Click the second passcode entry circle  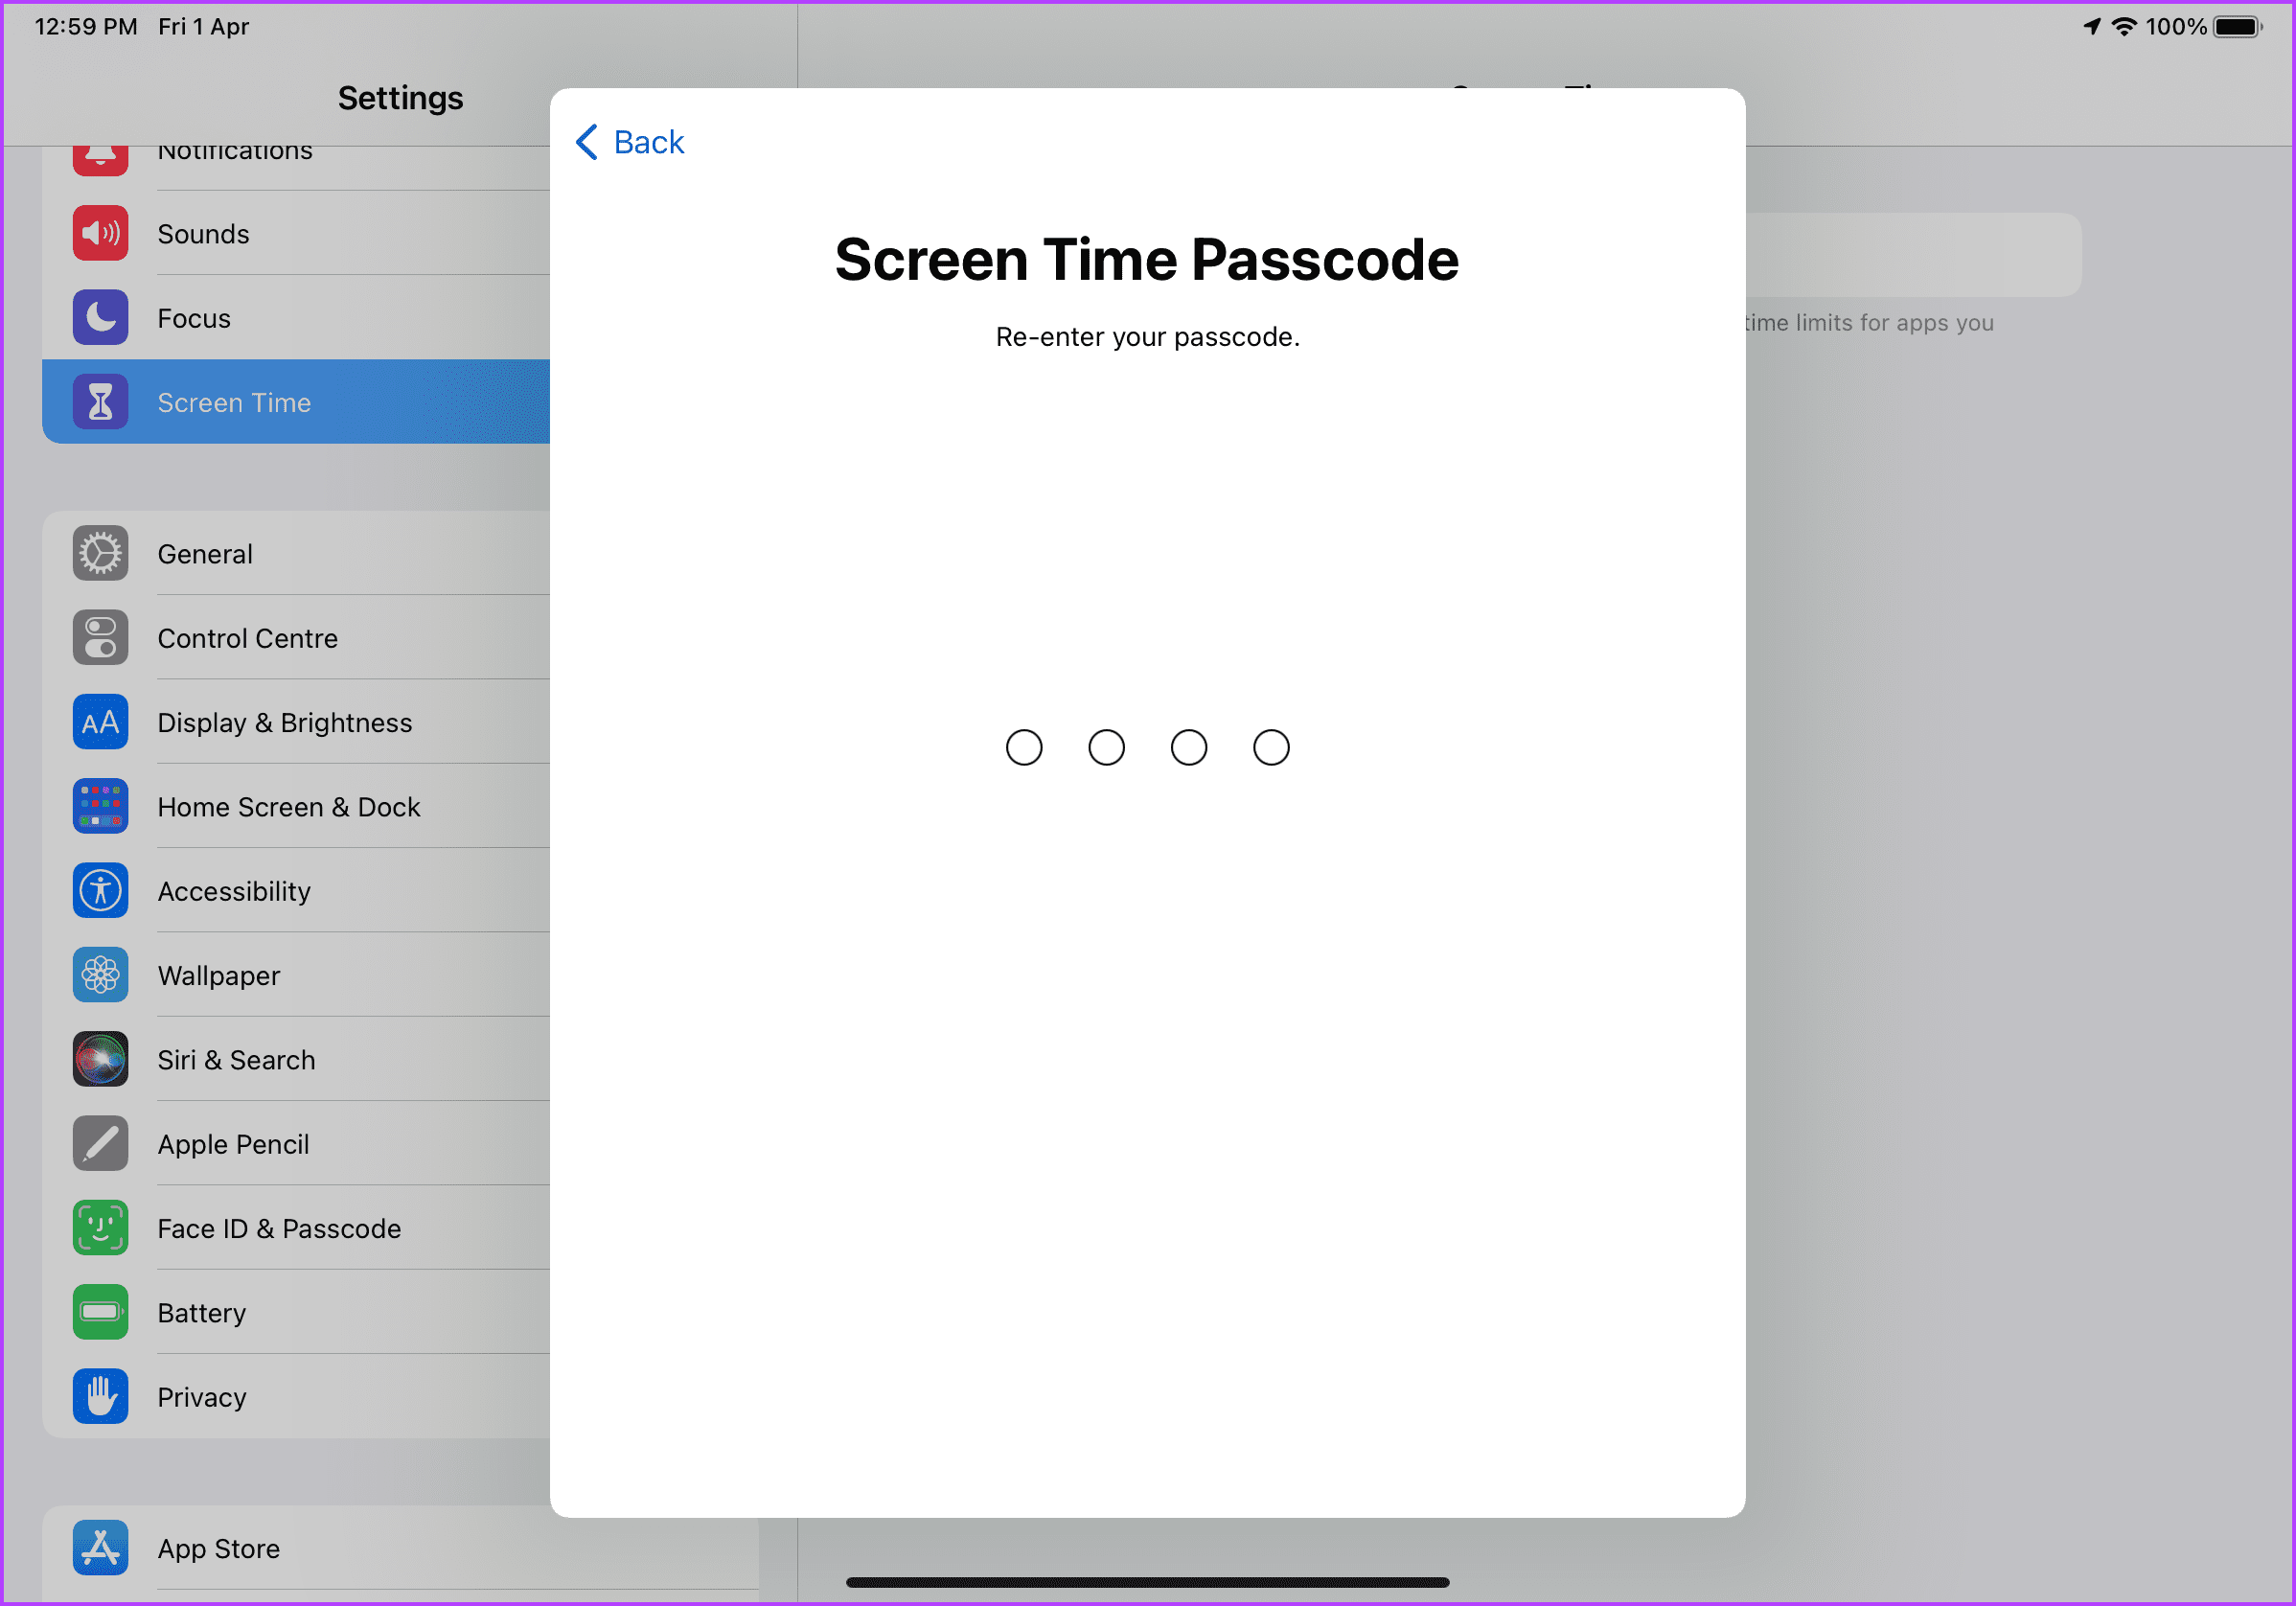(1106, 748)
